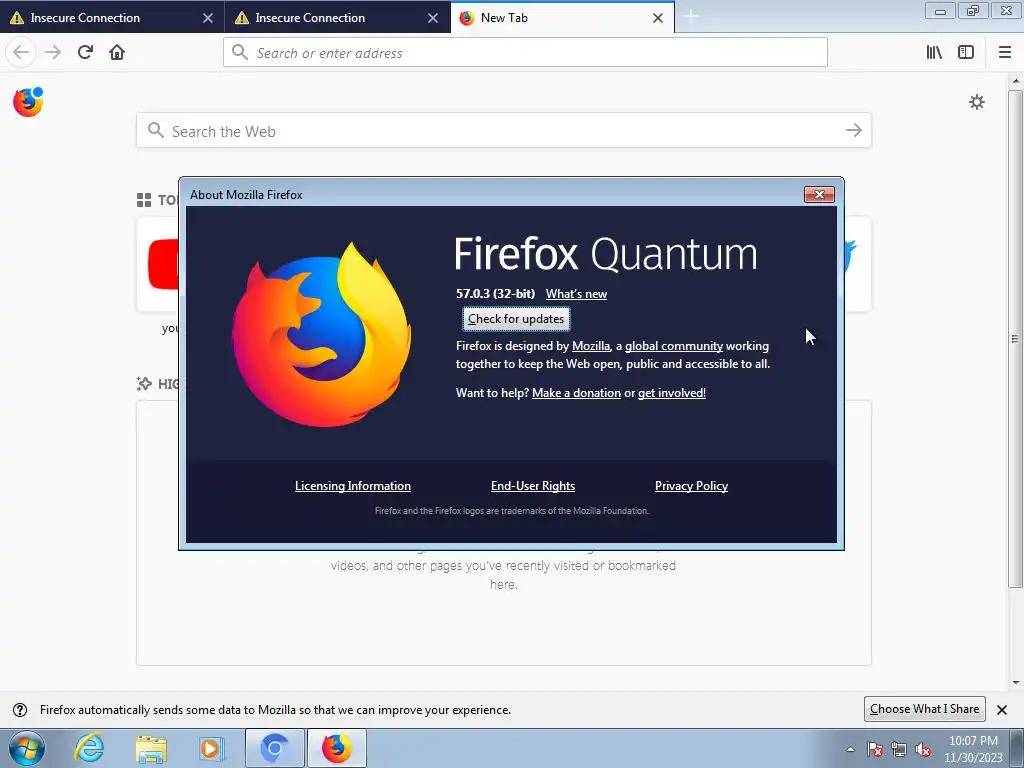Screen dimensions: 1024x768
Task: Click the address bar input field
Action: [525, 52]
